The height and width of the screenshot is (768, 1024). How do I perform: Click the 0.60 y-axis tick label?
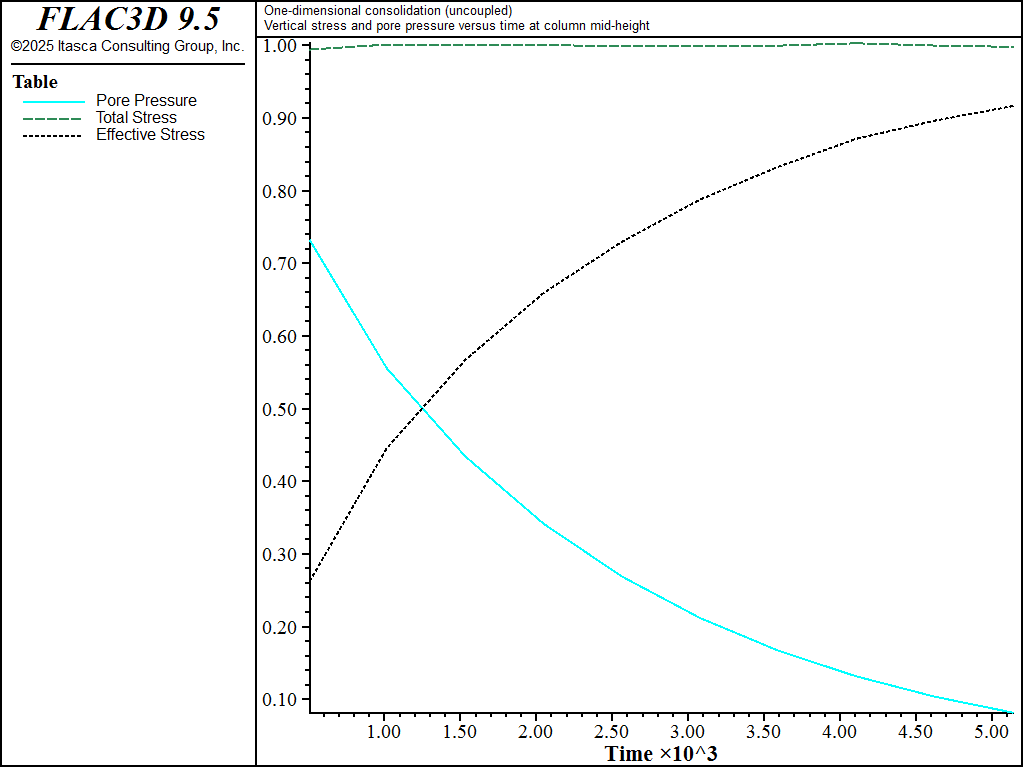(x=280, y=336)
